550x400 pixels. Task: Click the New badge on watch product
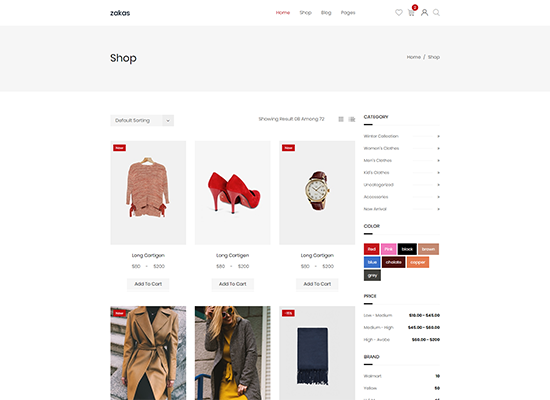[x=288, y=148]
